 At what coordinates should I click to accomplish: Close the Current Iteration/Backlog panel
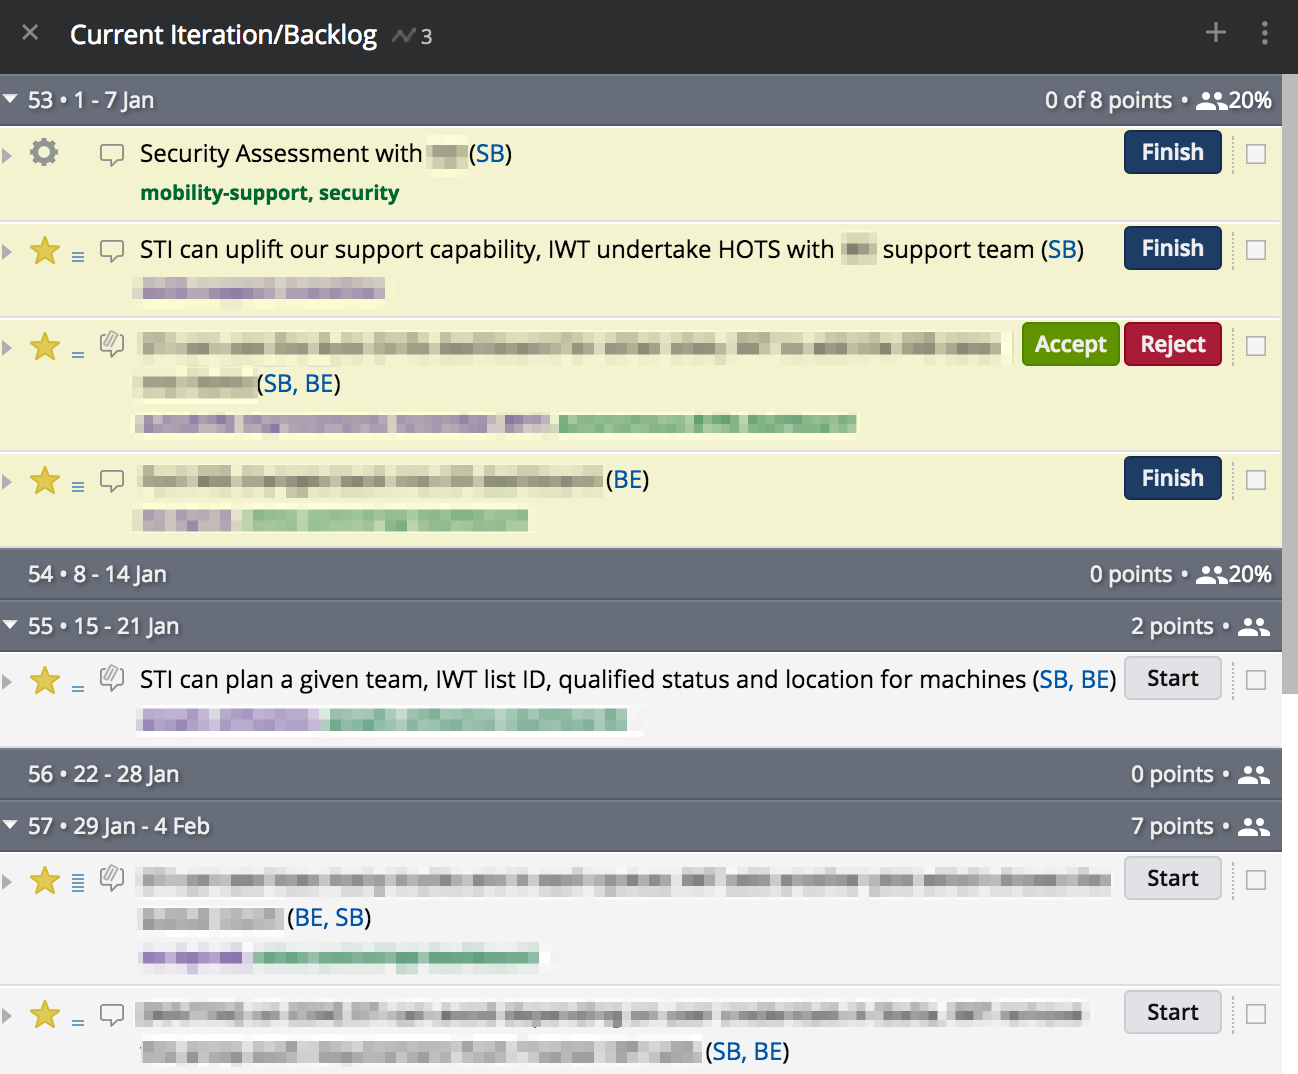click(x=30, y=33)
